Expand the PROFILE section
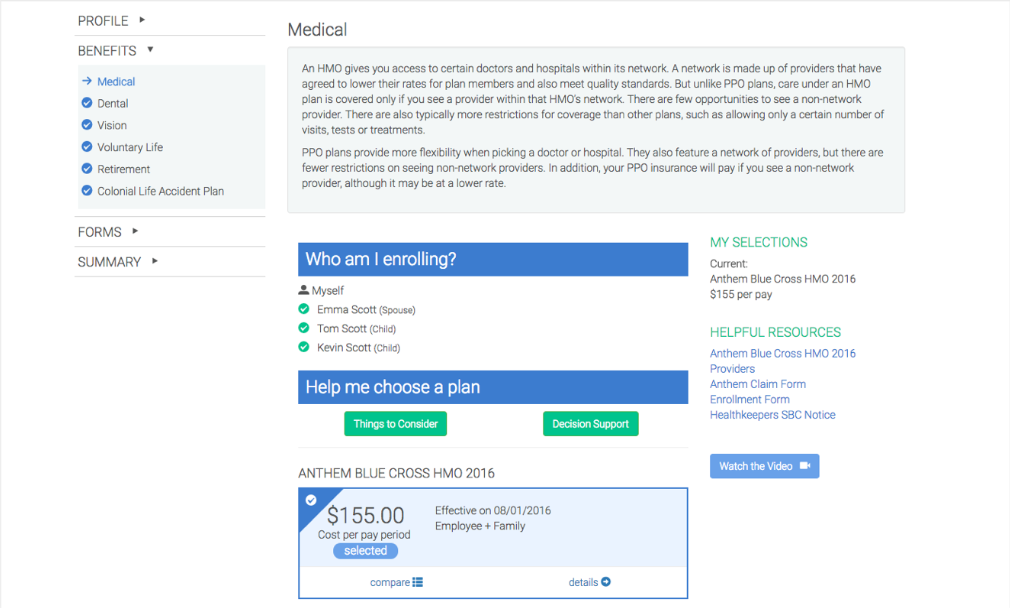This screenshot has width=1010, height=608. (111, 20)
